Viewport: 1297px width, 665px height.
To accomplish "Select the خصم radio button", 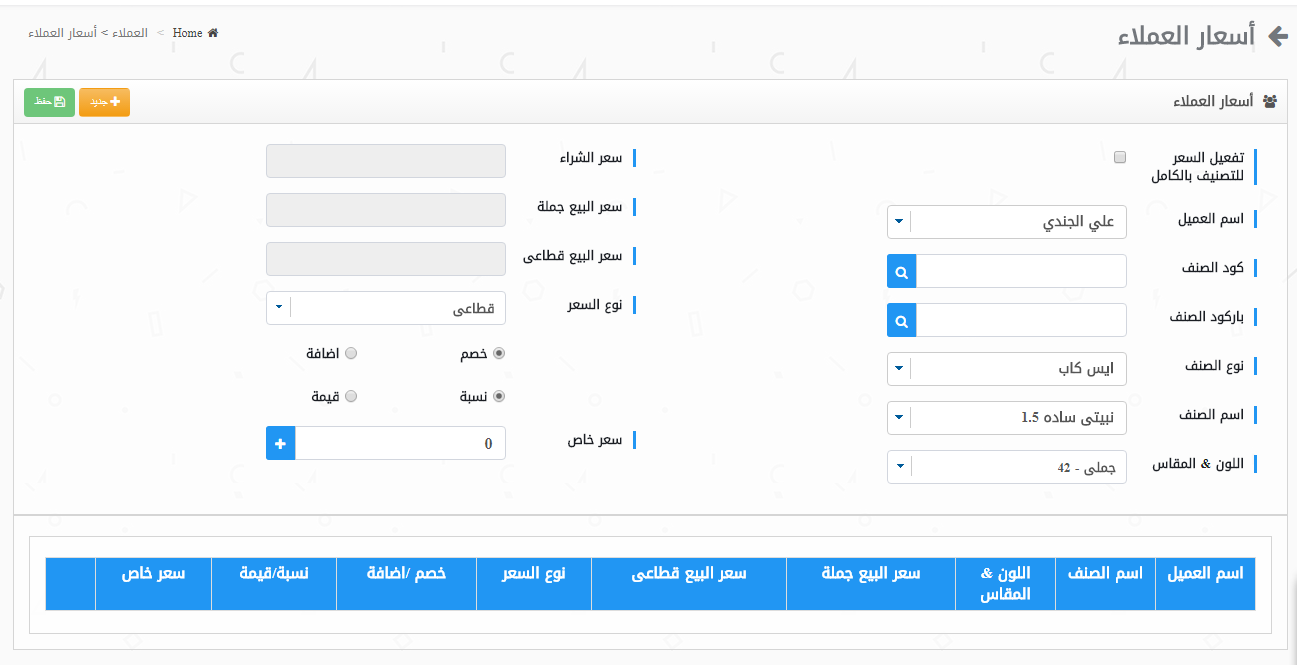I will pyautogui.click(x=500, y=353).
